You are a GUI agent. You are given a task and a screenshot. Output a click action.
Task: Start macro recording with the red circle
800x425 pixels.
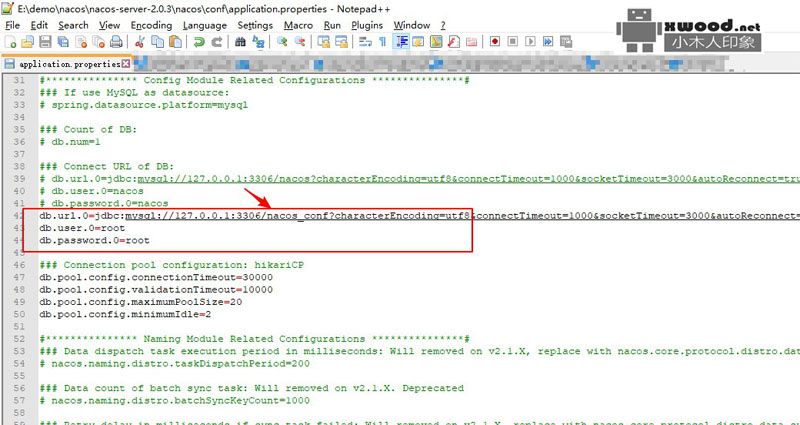tap(495, 42)
